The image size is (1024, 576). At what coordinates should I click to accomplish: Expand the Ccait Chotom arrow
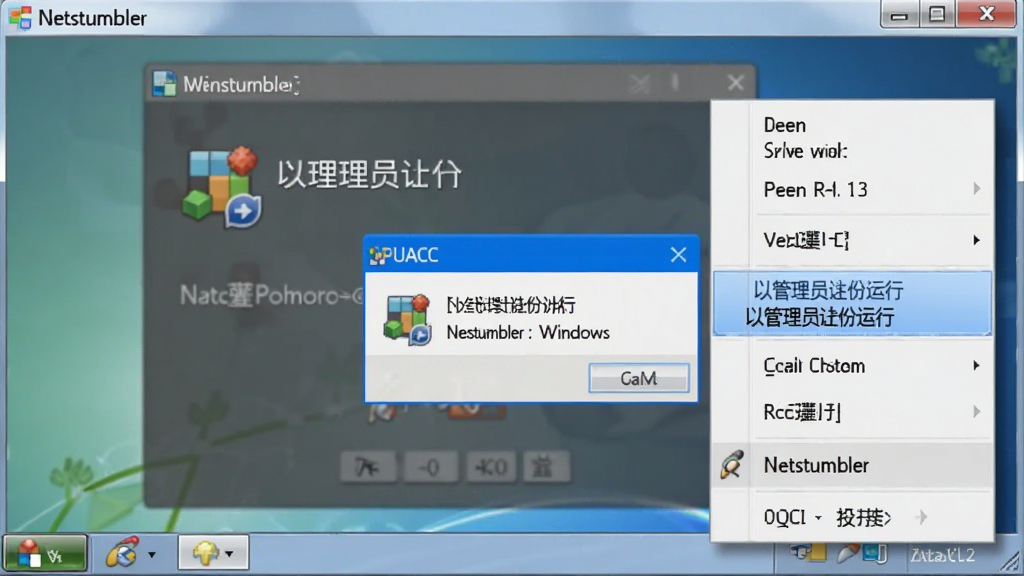click(976, 365)
